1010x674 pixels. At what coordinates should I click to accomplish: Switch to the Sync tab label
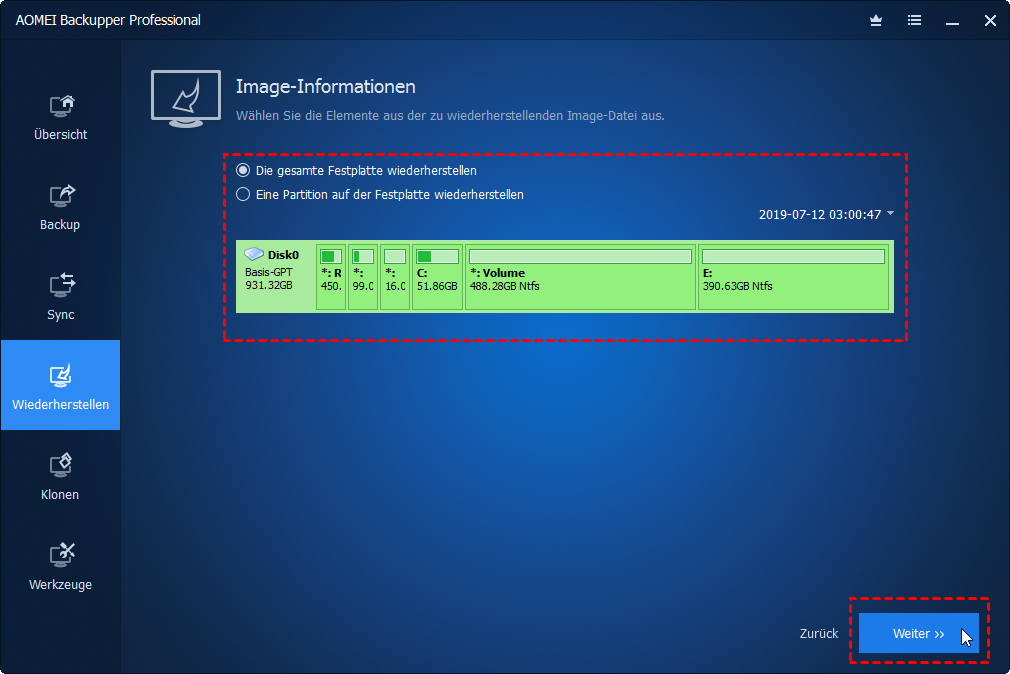click(x=61, y=315)
